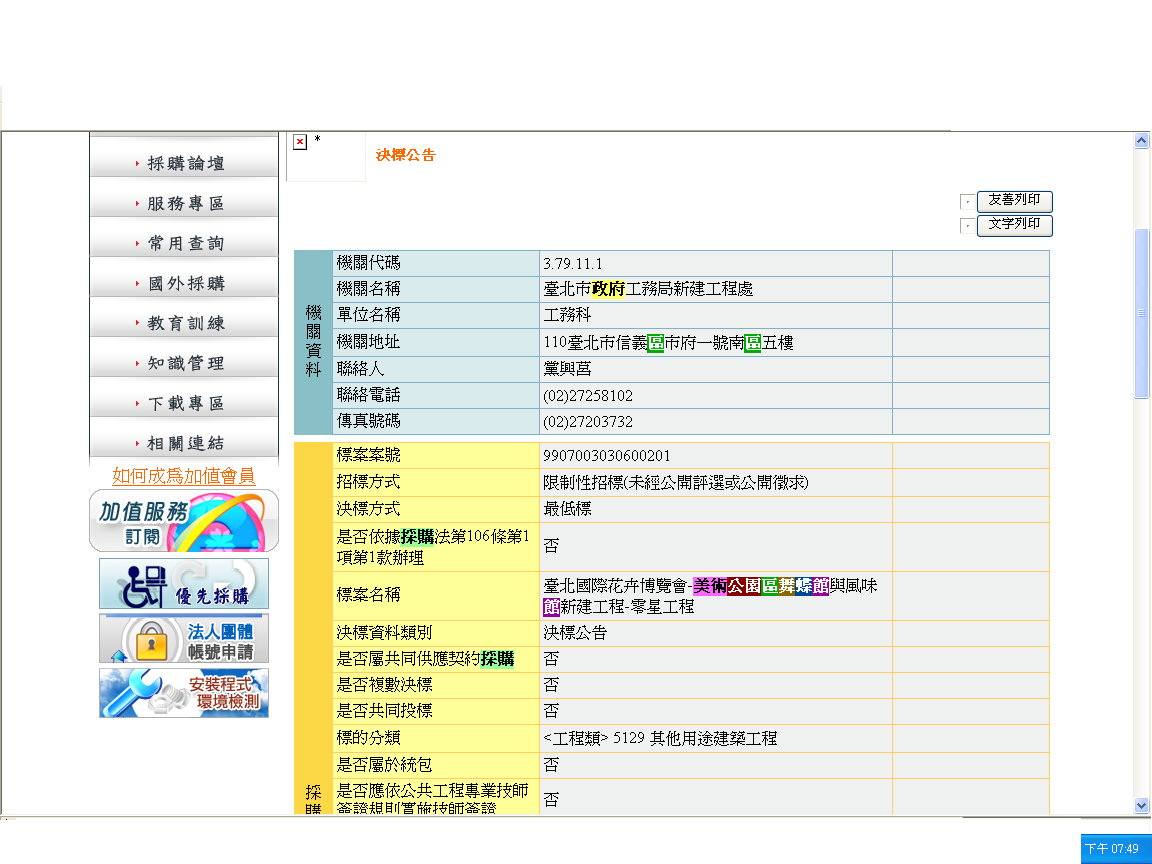Click the page scrollbar up arrow
Screen dimensions: 1152x864
click(1142, 142)
